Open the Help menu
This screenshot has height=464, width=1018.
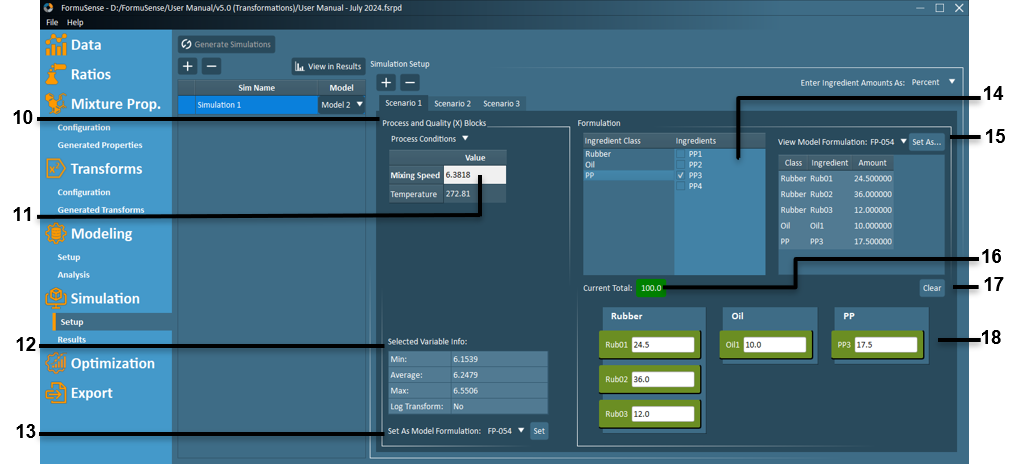75,22
